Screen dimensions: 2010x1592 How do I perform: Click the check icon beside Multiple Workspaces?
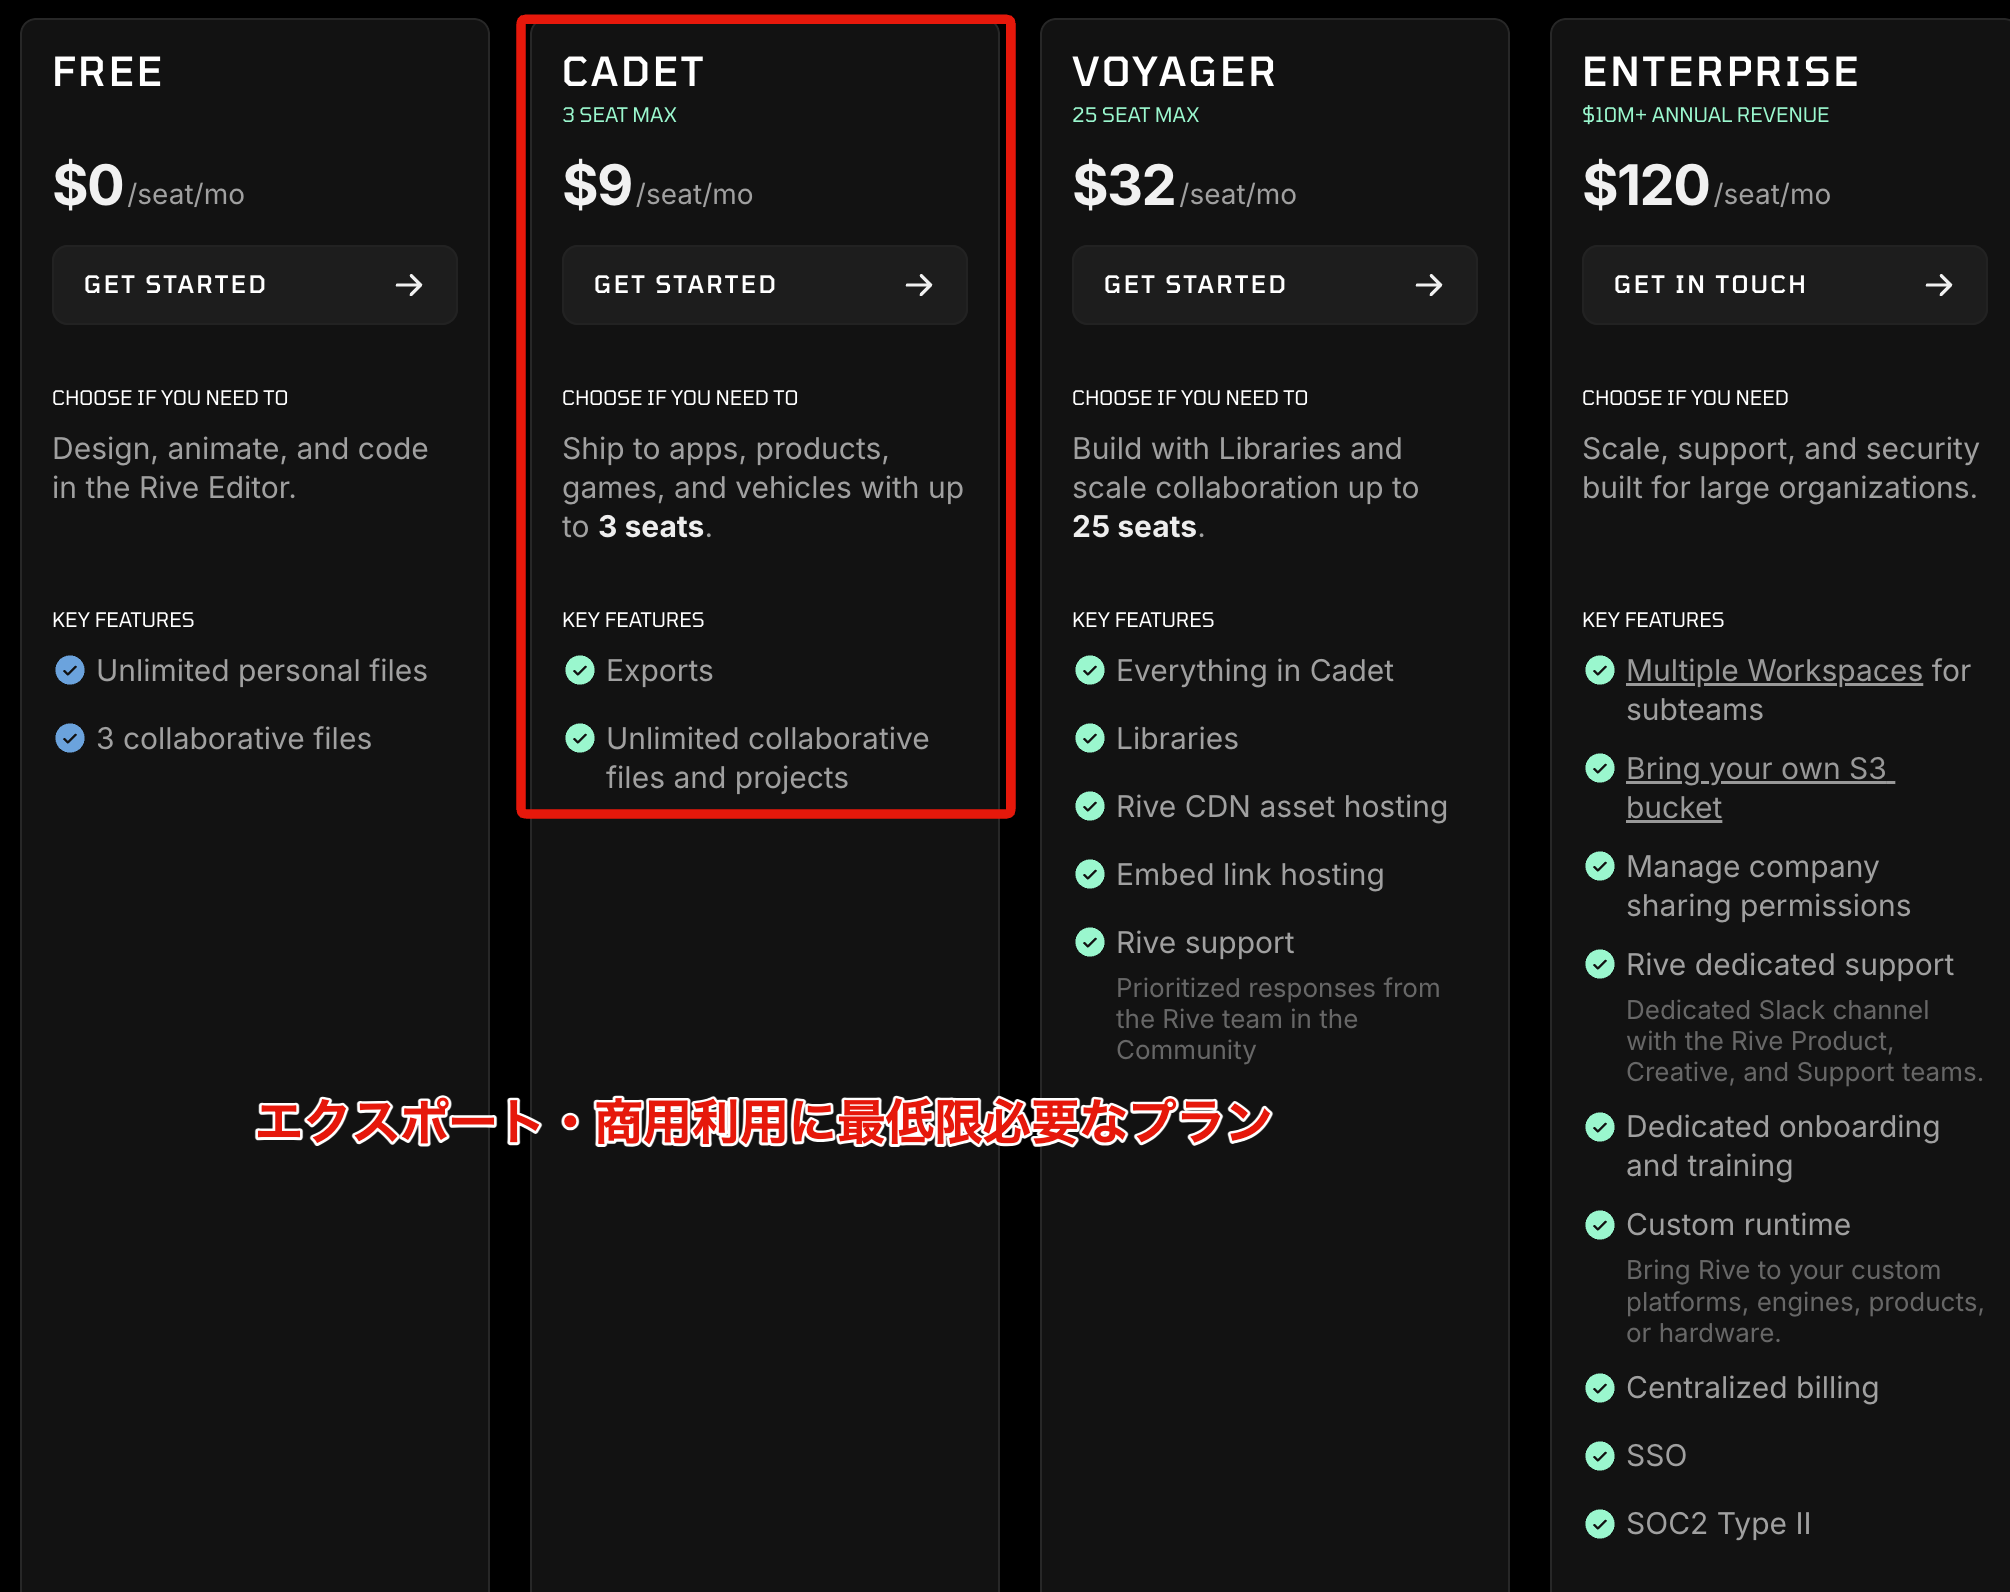(1600, 670)
